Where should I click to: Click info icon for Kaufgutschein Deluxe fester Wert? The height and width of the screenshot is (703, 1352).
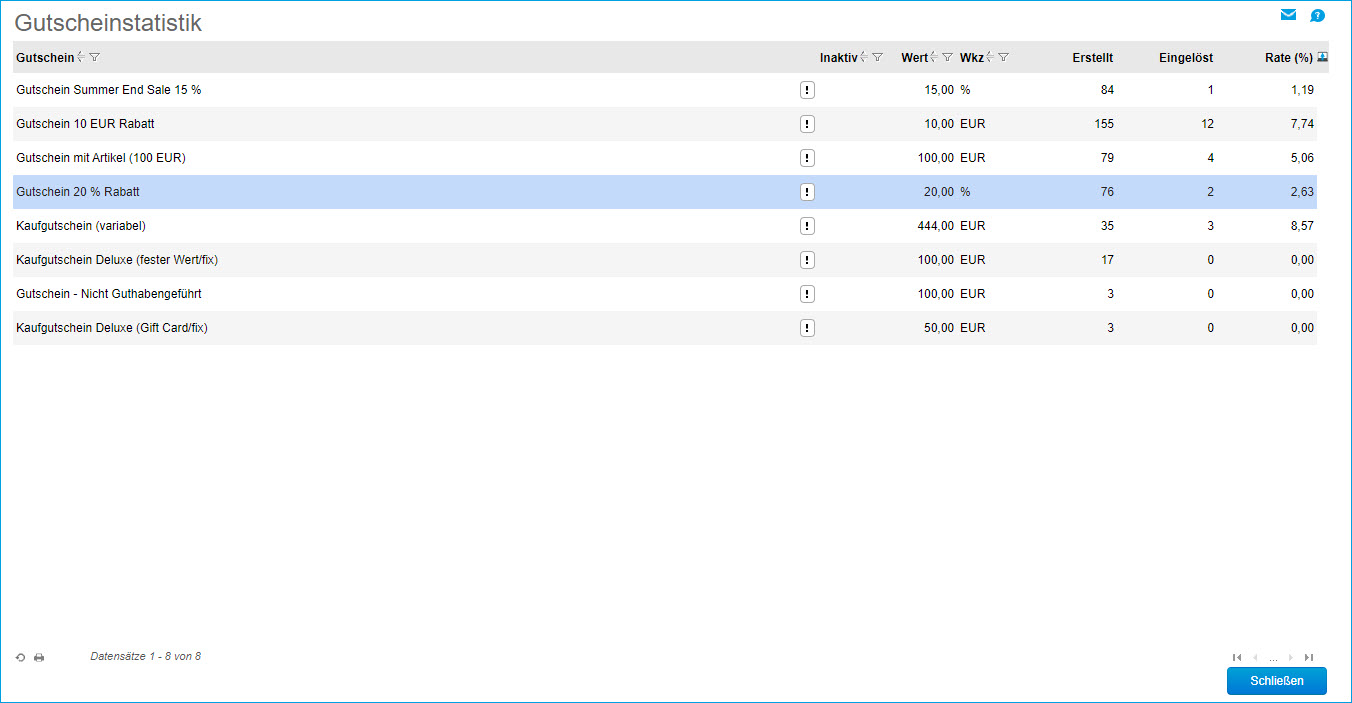tap(807, 260)
